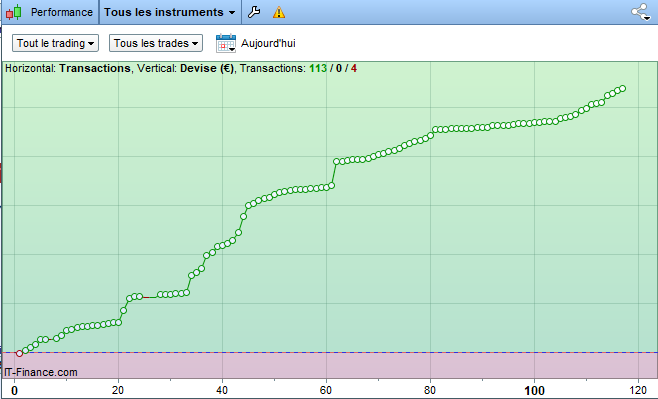
Task: Click the red first data point marker
Action: point(19,353)
